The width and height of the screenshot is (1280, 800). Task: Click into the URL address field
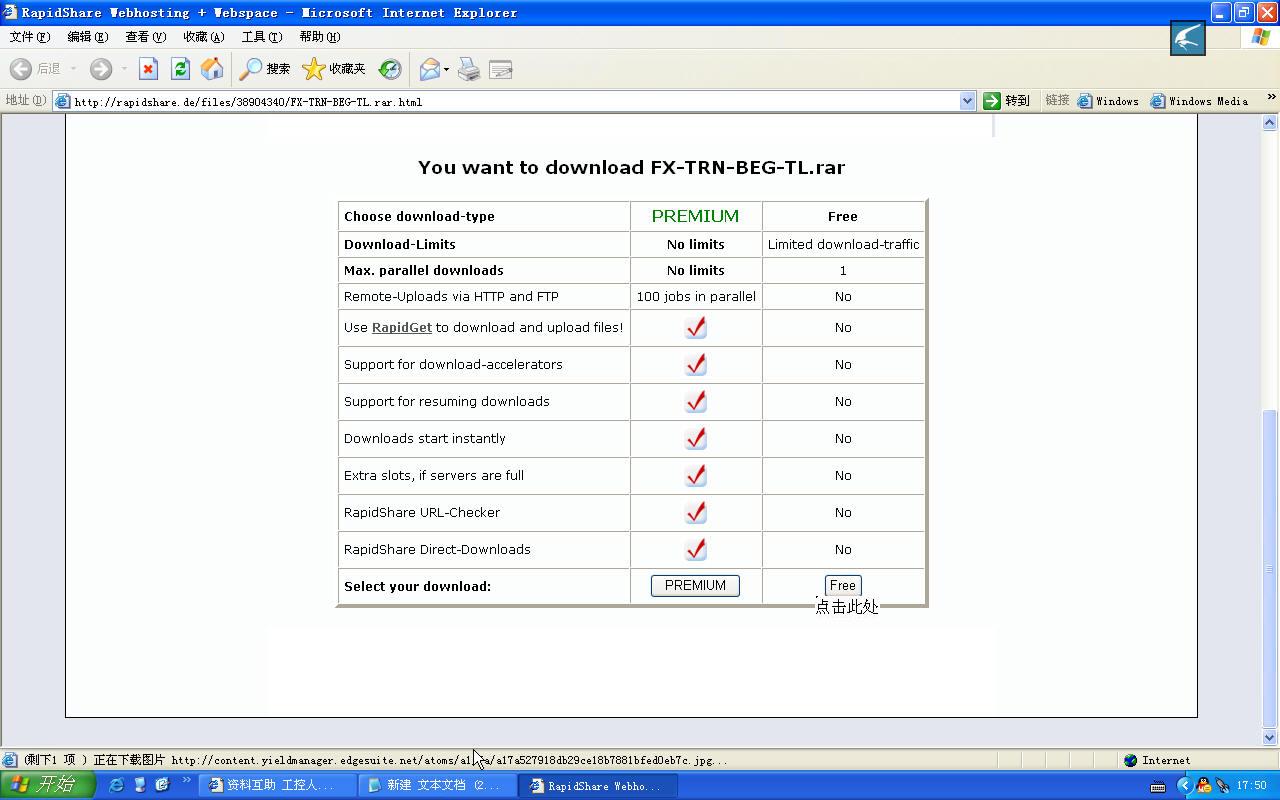coord(500,101)
